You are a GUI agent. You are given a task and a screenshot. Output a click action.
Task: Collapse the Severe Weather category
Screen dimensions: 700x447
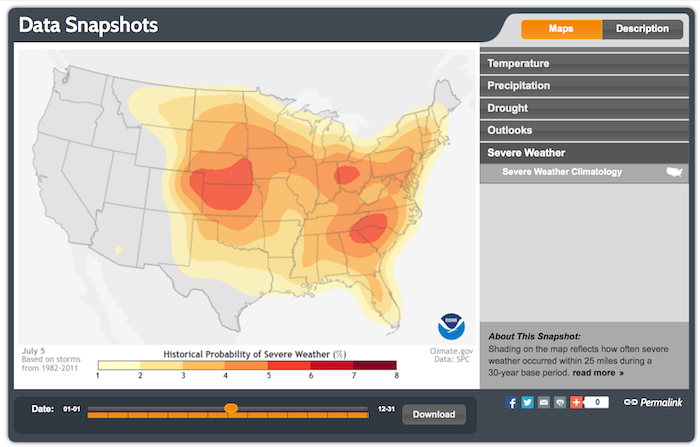(526, 153)
